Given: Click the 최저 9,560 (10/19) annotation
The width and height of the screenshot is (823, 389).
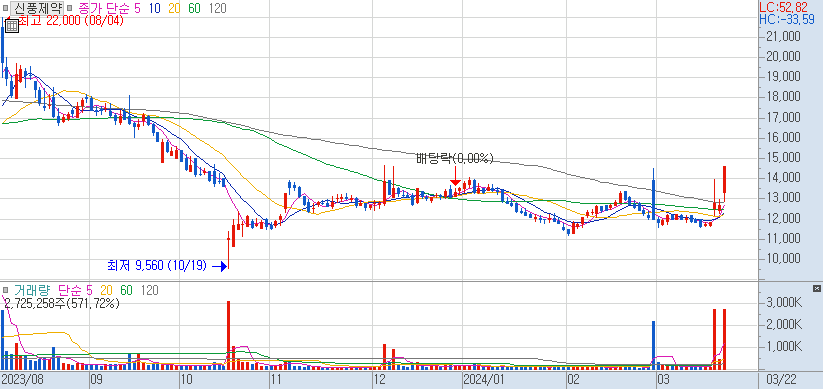Looking at the screenshot, I should (157, 267).
